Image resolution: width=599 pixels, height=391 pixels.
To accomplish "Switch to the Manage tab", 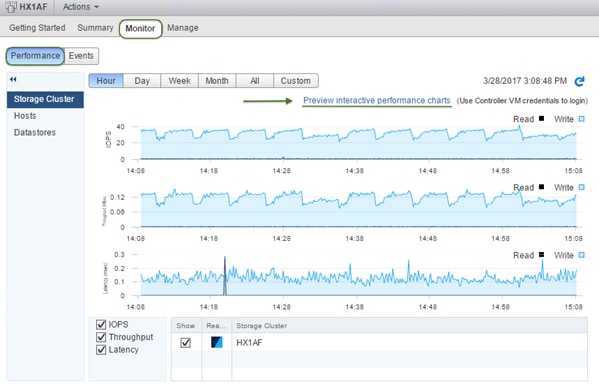I will [x=183, y=28].
